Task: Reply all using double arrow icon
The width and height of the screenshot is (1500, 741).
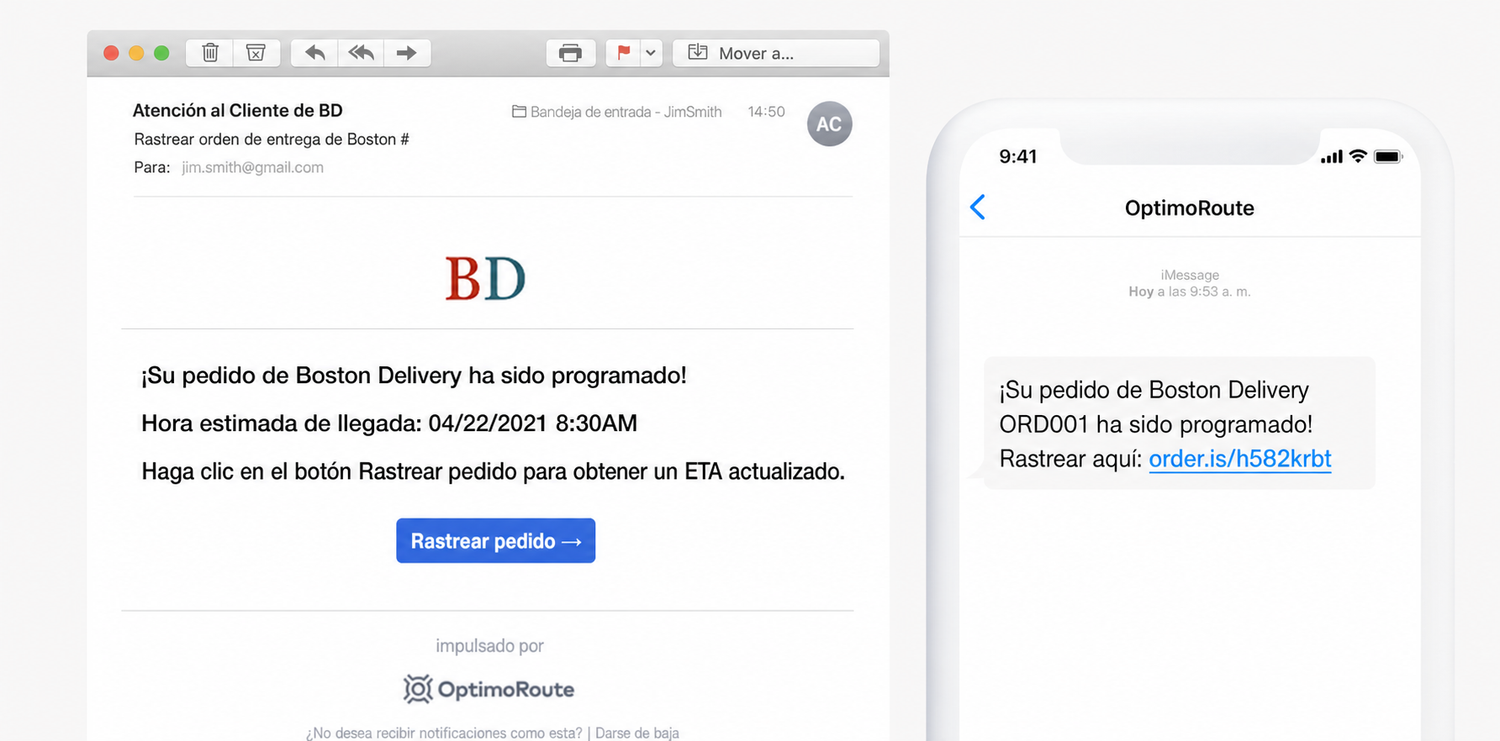Action: point(361,53)
